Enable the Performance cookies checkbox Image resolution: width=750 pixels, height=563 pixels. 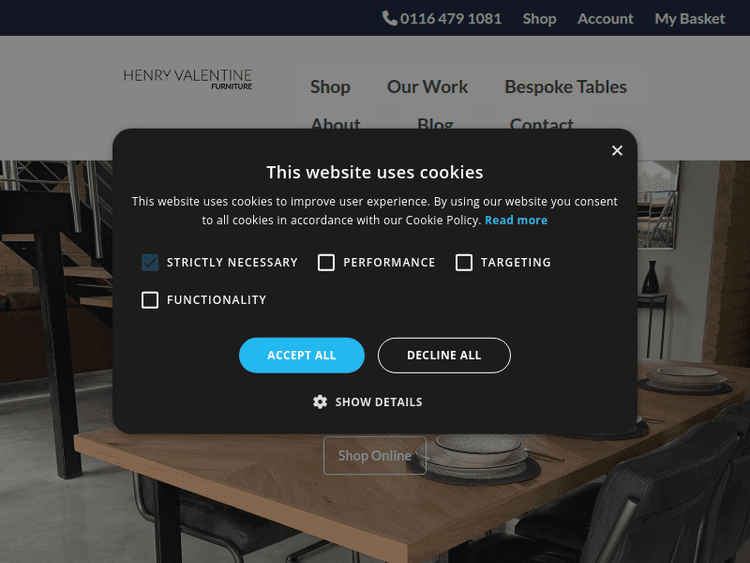(326, 262)
